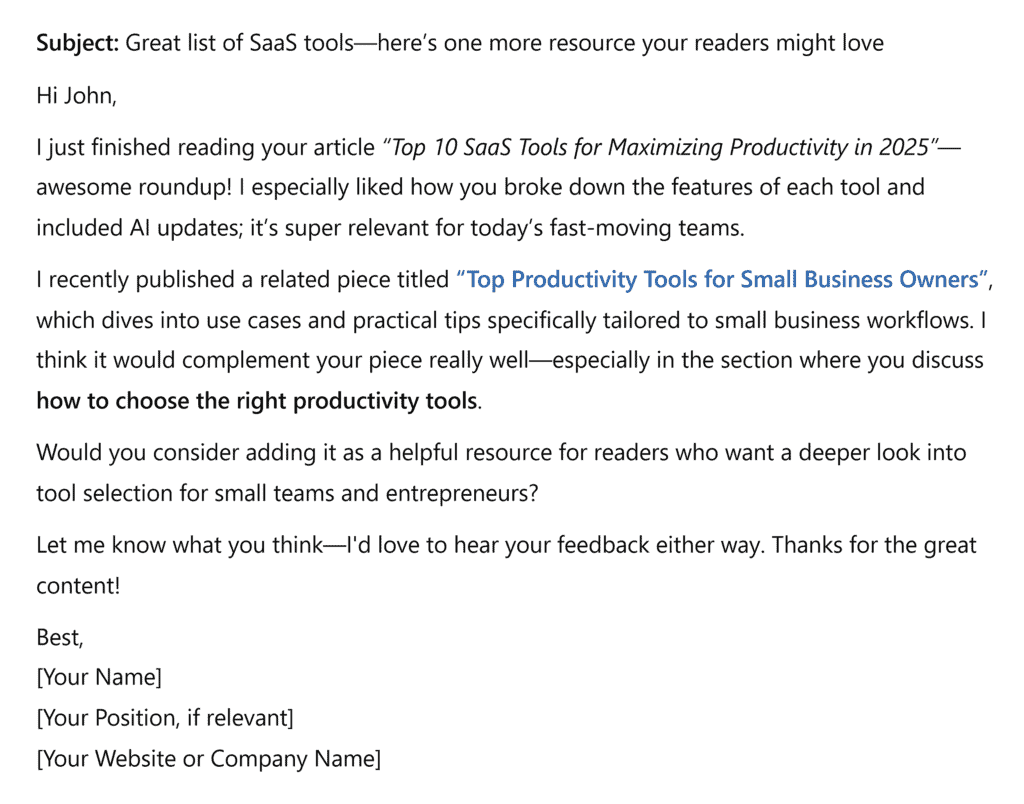This screenshot has width=1024, height=804.
Task: Click the bold phrase "how to choose the right productivity tools"
Action: coord(256,401)
